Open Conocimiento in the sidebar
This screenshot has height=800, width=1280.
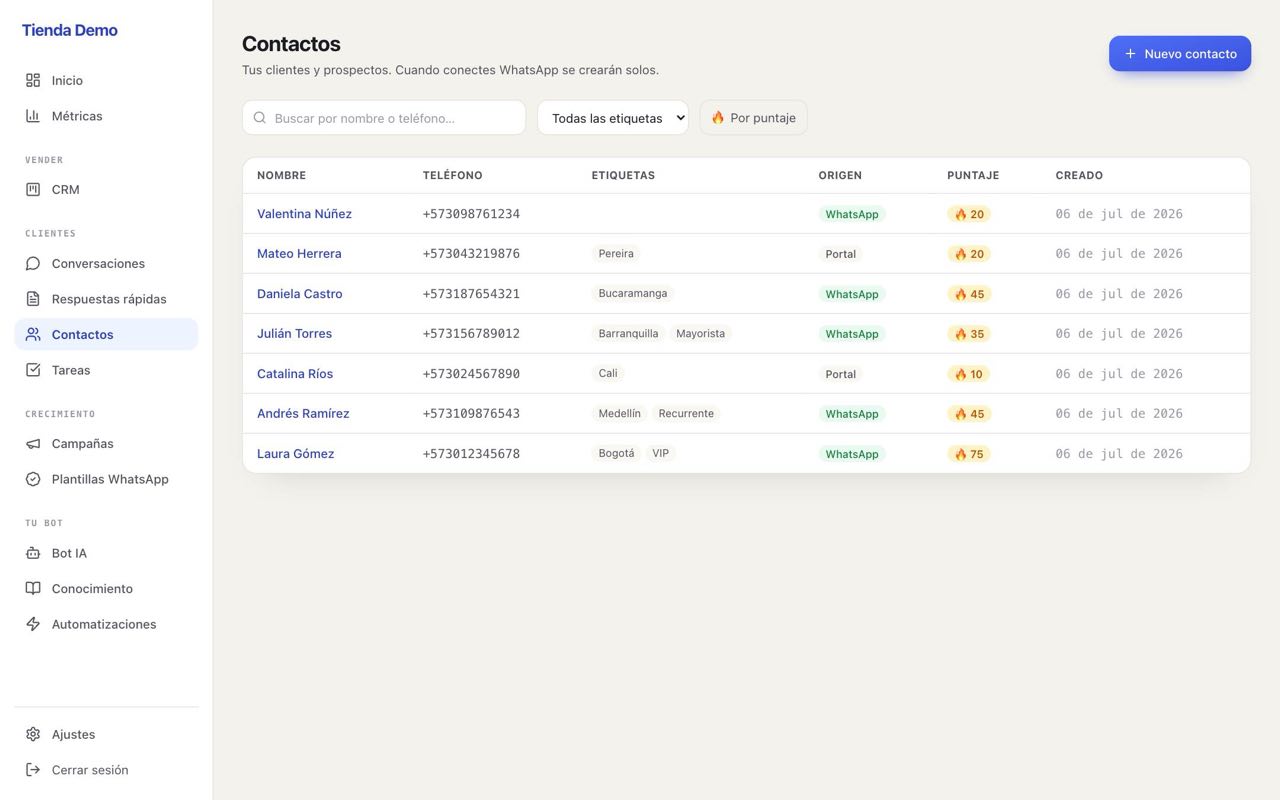[106, 588]
